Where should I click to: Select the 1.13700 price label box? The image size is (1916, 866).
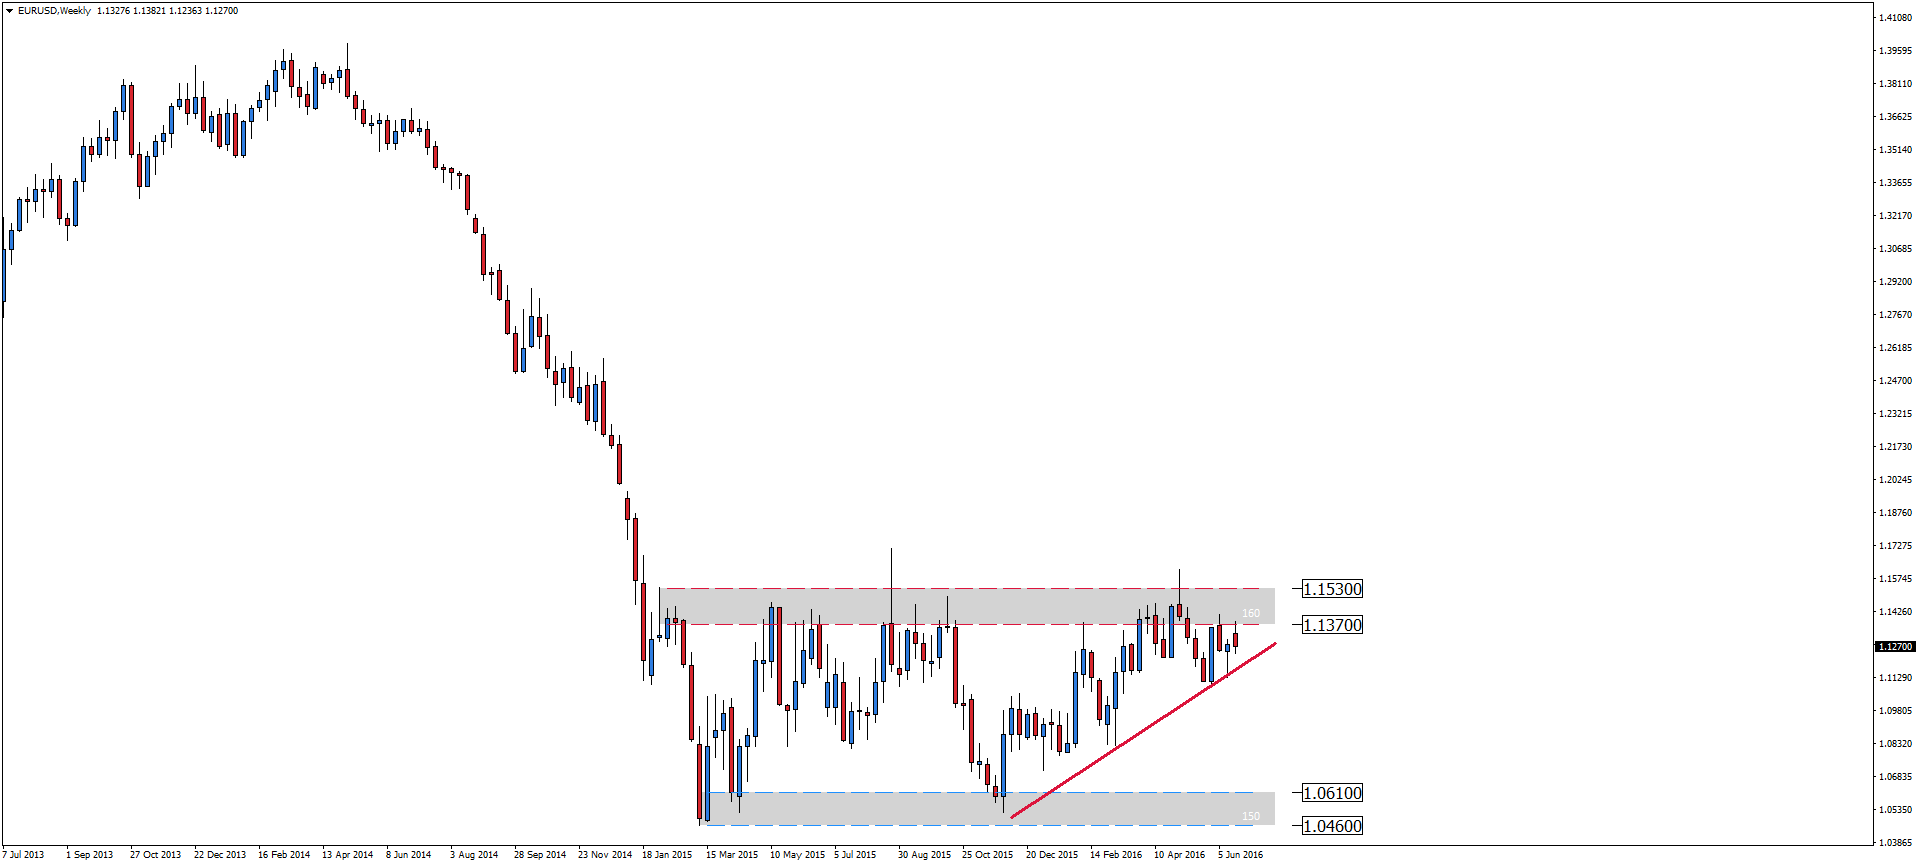[x=1332, y=625]
